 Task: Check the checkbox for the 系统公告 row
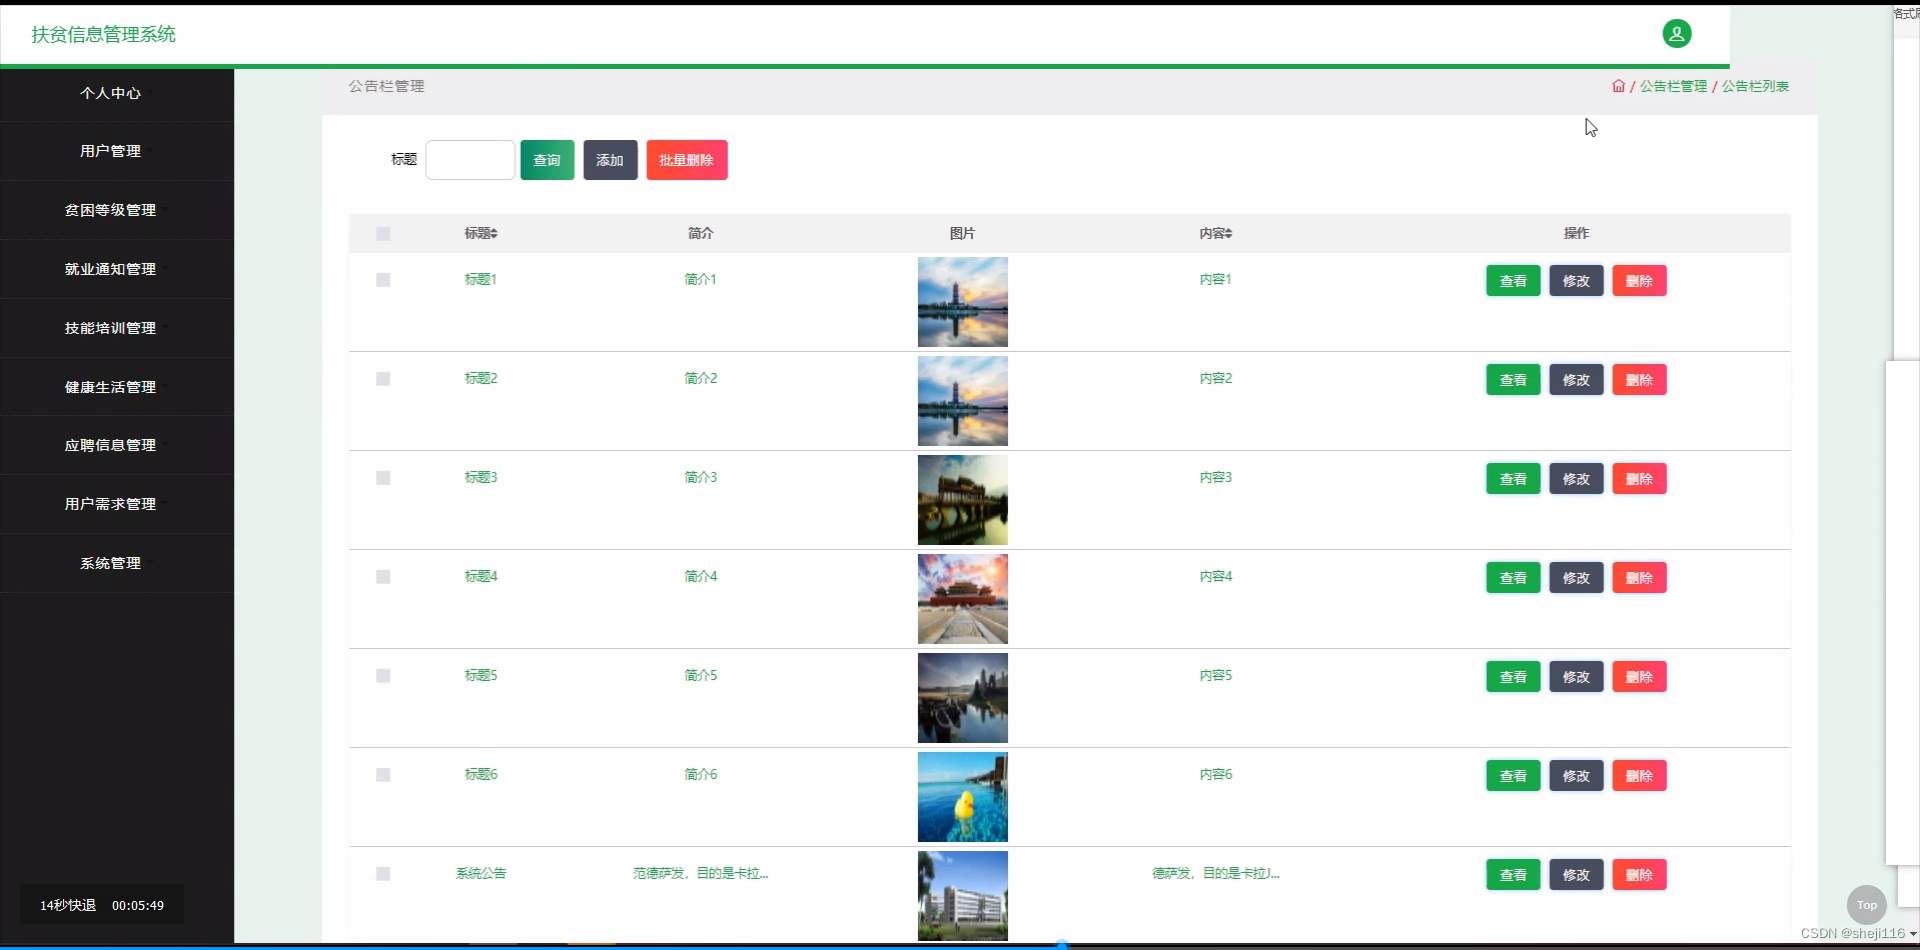(x=382, y=874)
